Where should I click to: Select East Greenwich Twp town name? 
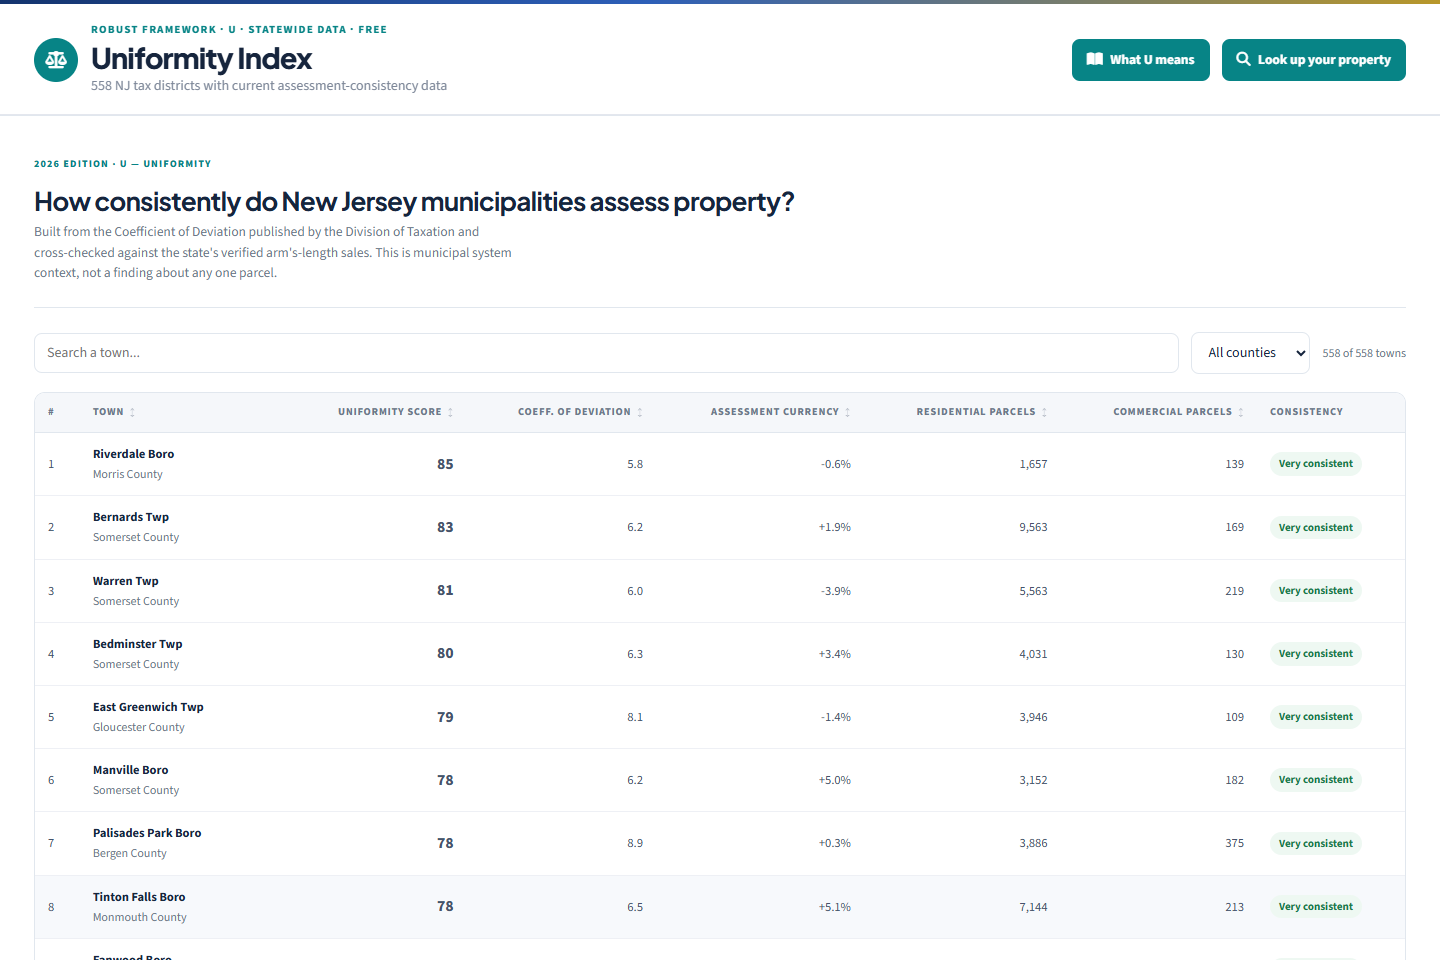click(x=148, y=707)
